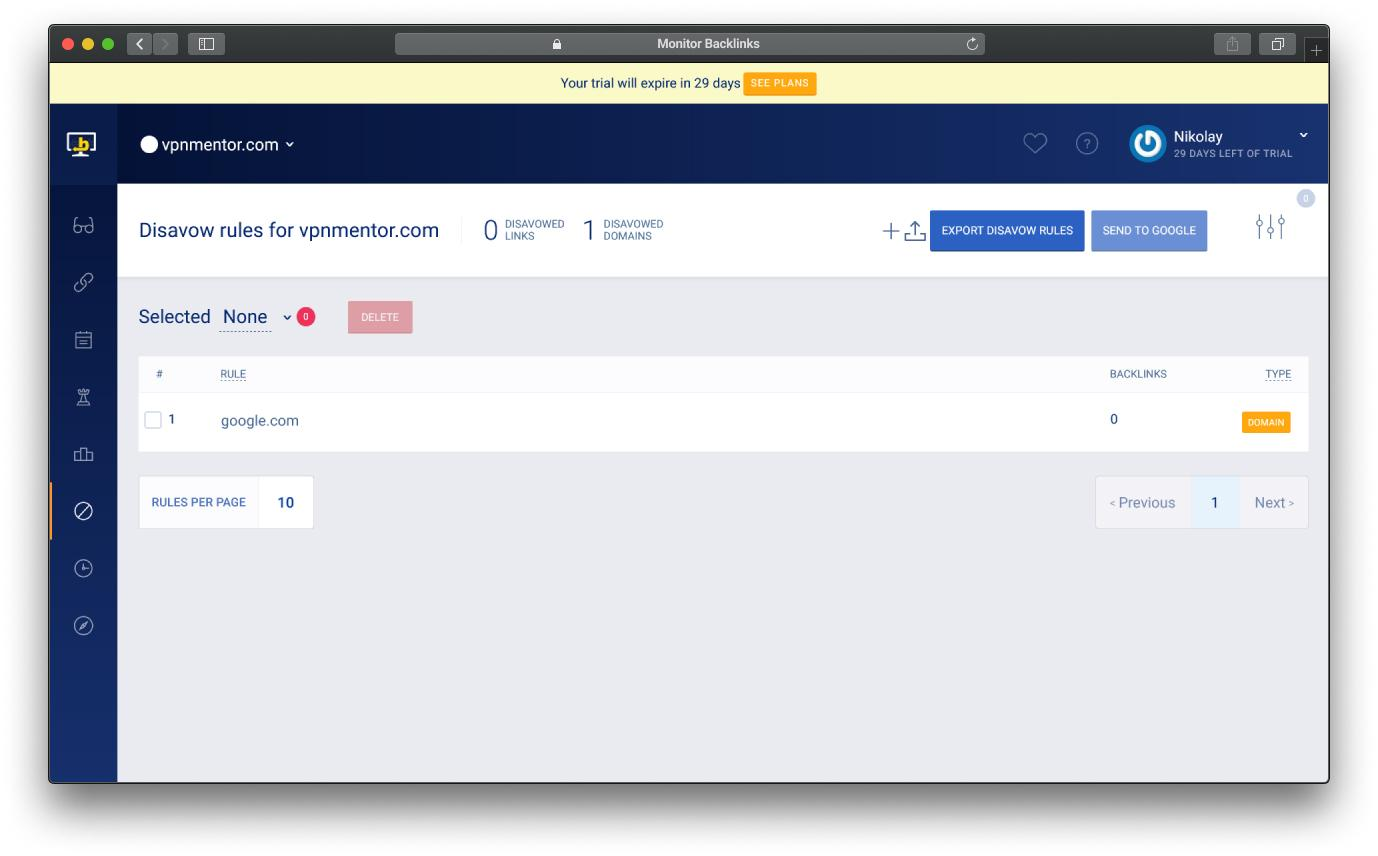Click the browser forward arrow
Screen dimensions: 1378x856
point(166,44)
